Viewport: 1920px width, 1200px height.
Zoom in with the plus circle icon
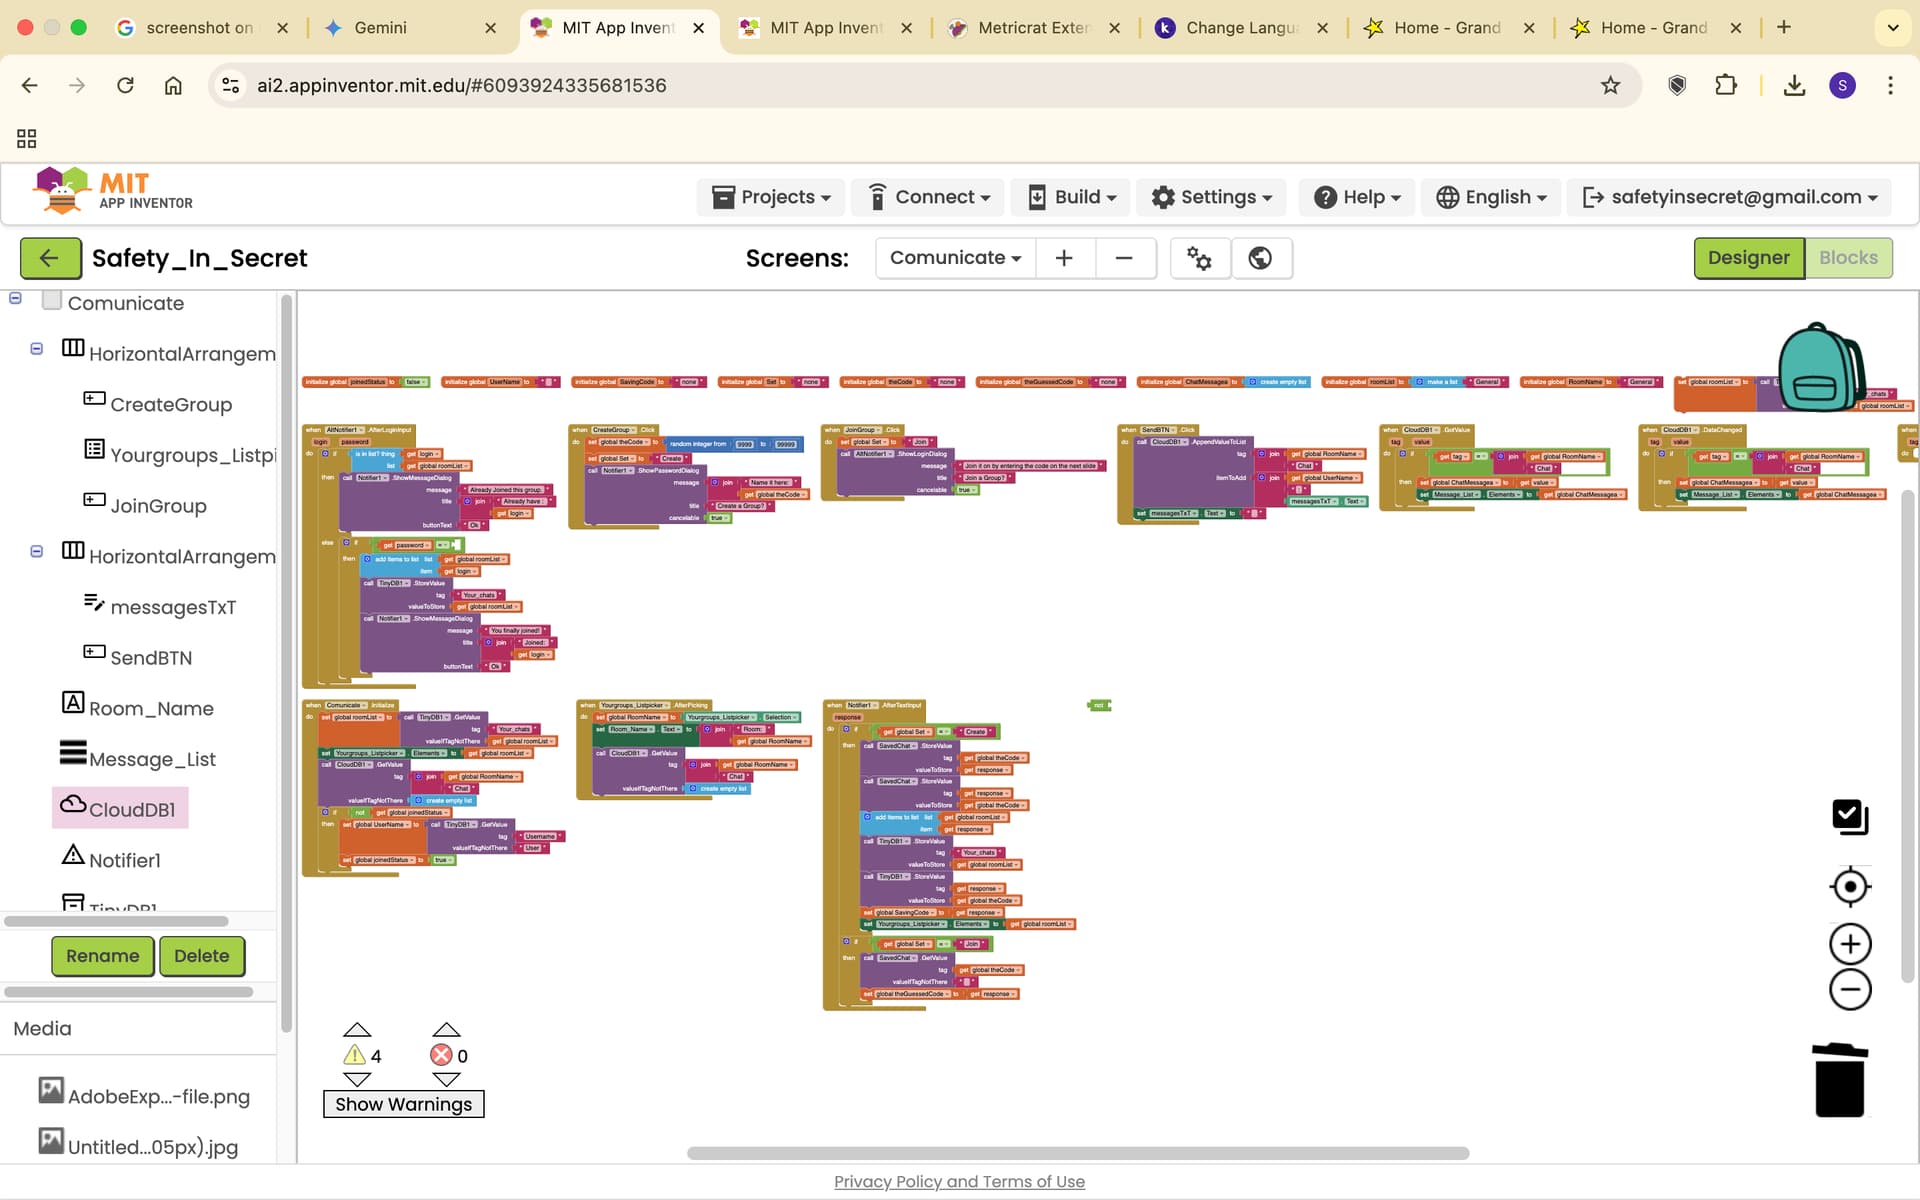(x=1850, y=944)
